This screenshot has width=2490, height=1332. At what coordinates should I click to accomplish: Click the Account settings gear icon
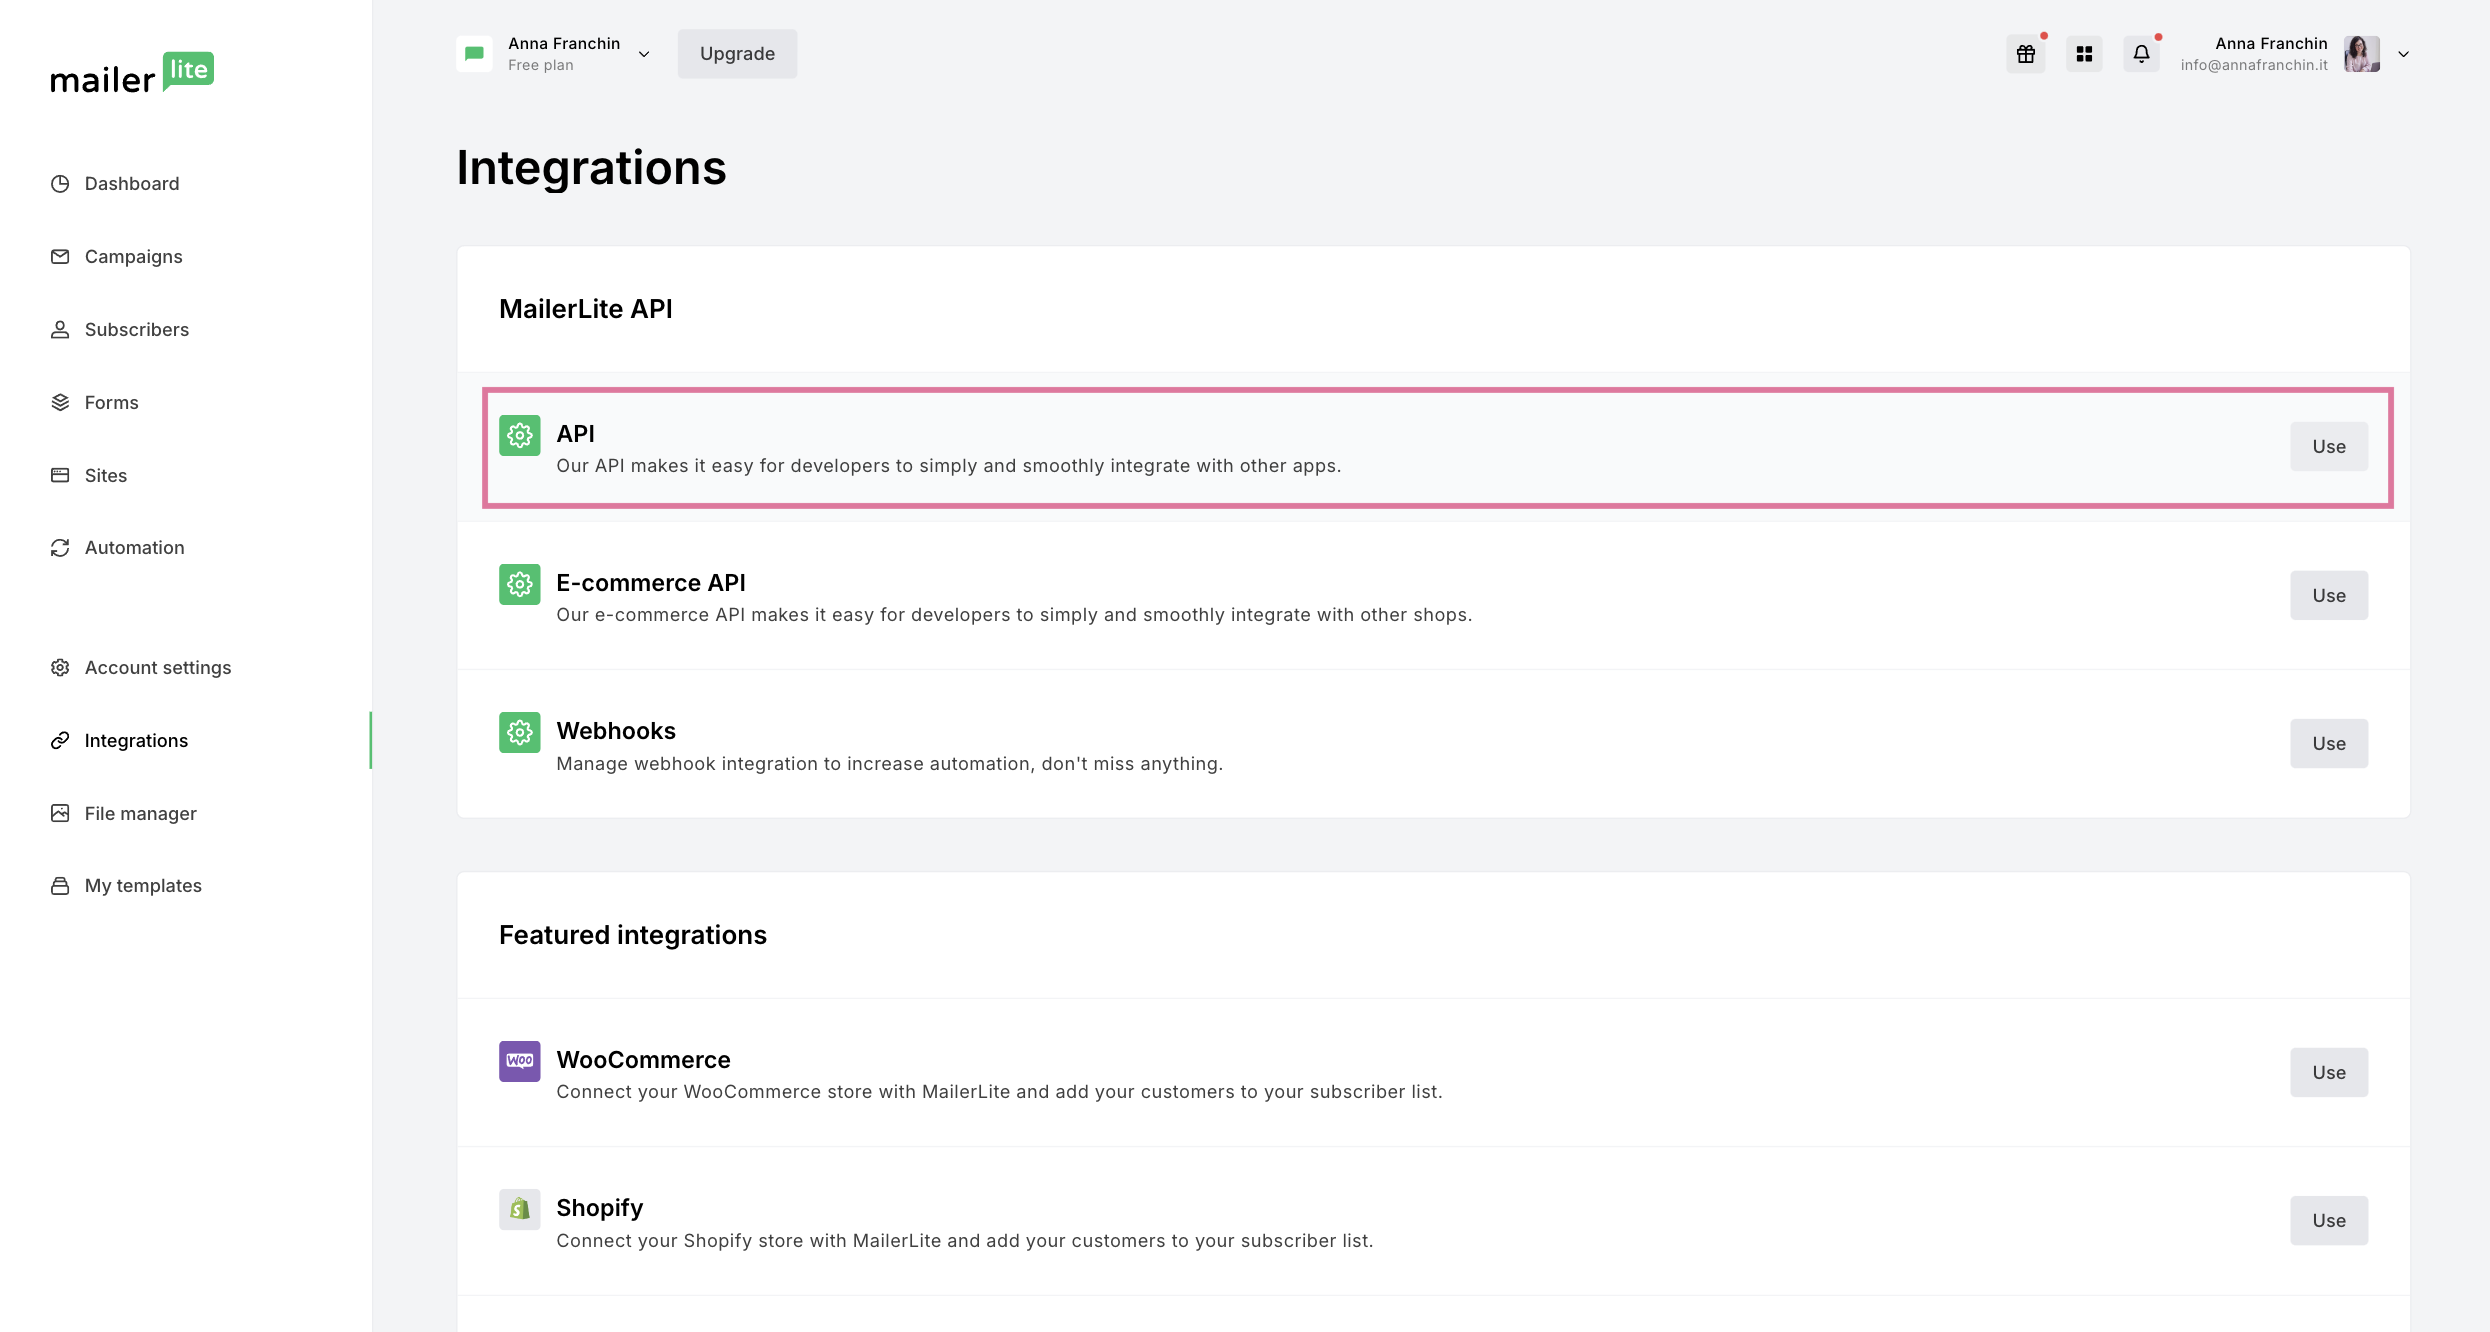point(60,667)
